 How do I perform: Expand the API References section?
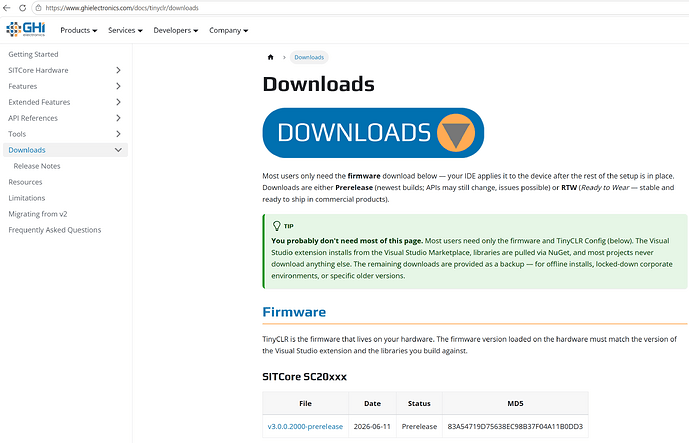(x=118, y=118)
